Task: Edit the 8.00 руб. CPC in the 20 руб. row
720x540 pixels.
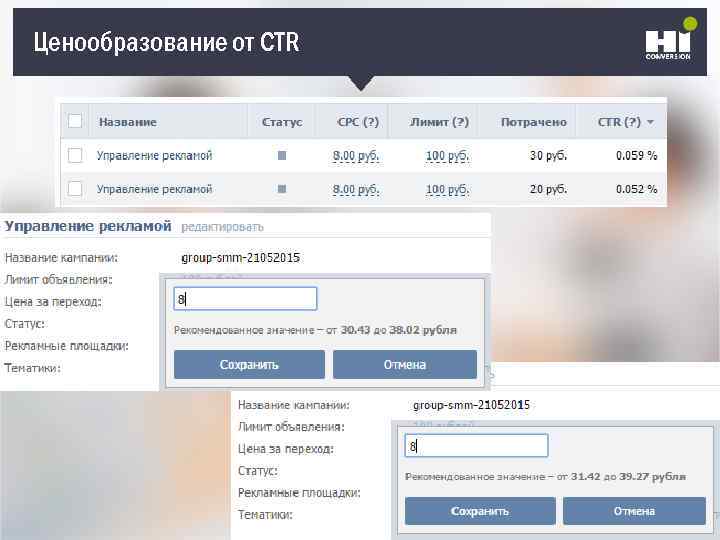Action: [356, 190]
